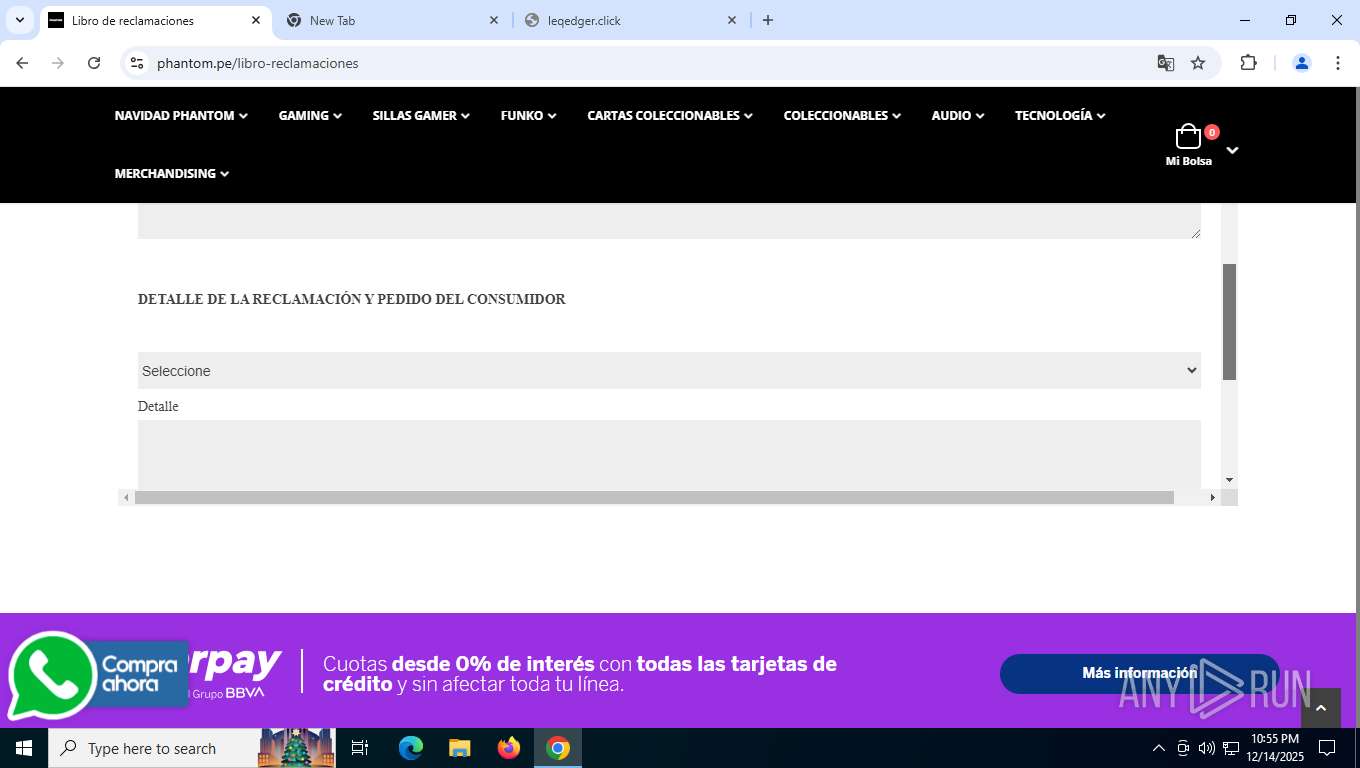Click the Más información button
Screen dimensions: 1360x768
click(1139, 673)
